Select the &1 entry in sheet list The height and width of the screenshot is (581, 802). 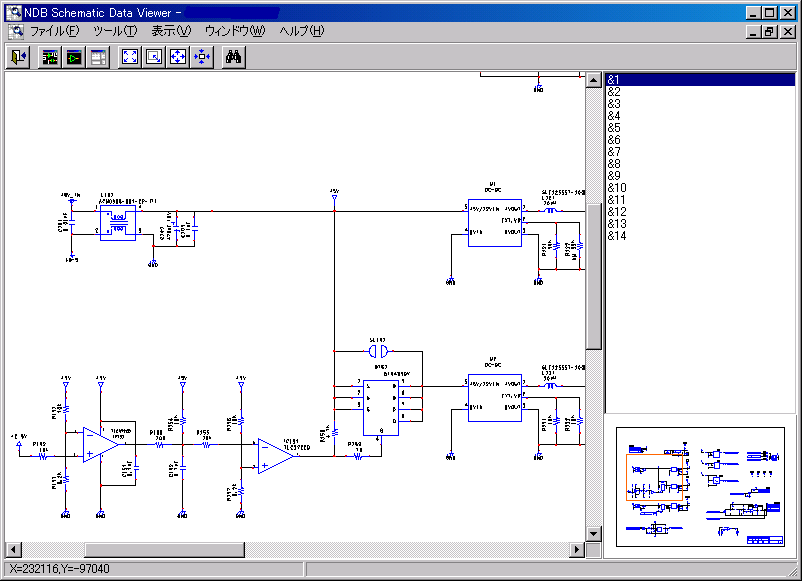click(x=614, y=80)
